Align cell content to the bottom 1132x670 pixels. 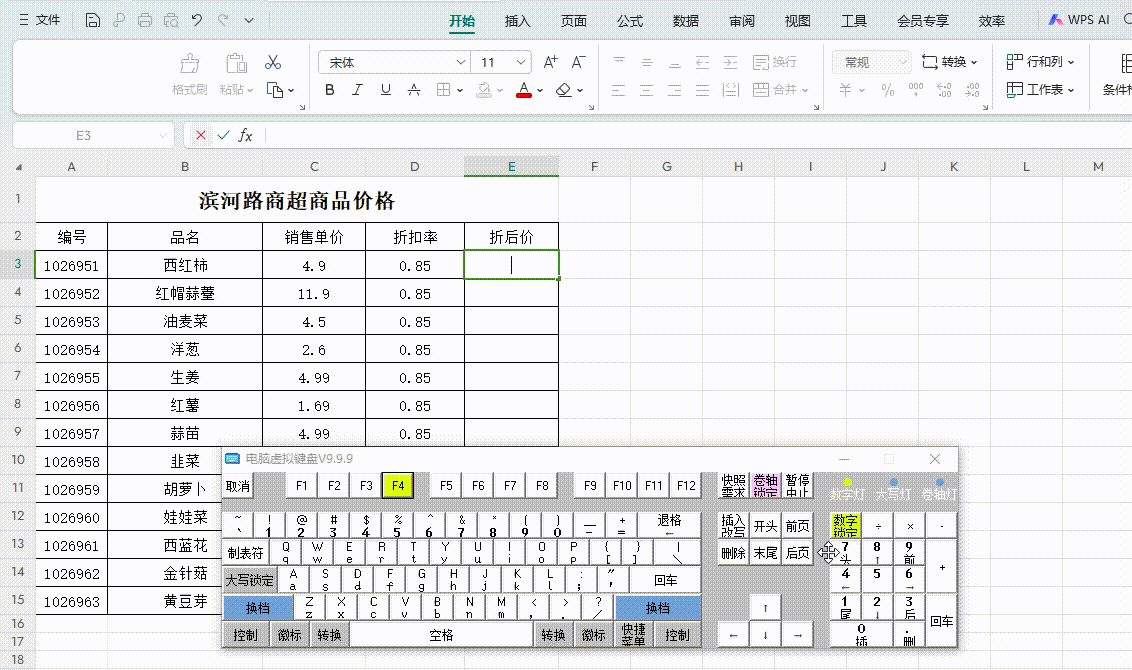(x=674, y=63)
